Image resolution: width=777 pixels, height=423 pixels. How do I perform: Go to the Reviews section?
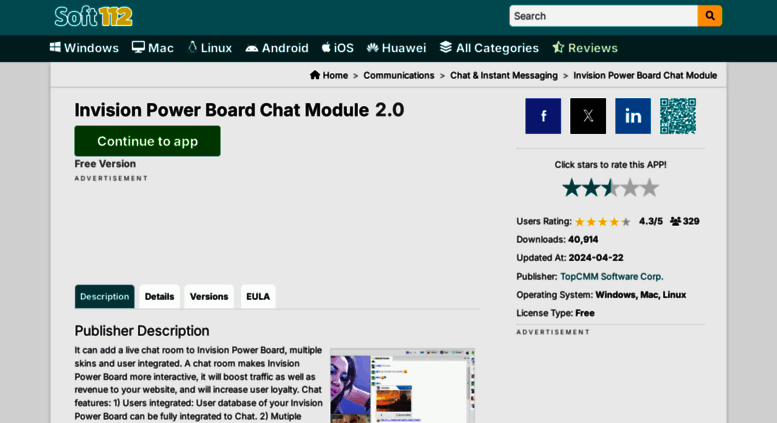pyautogui.click(x=585, y=48)
